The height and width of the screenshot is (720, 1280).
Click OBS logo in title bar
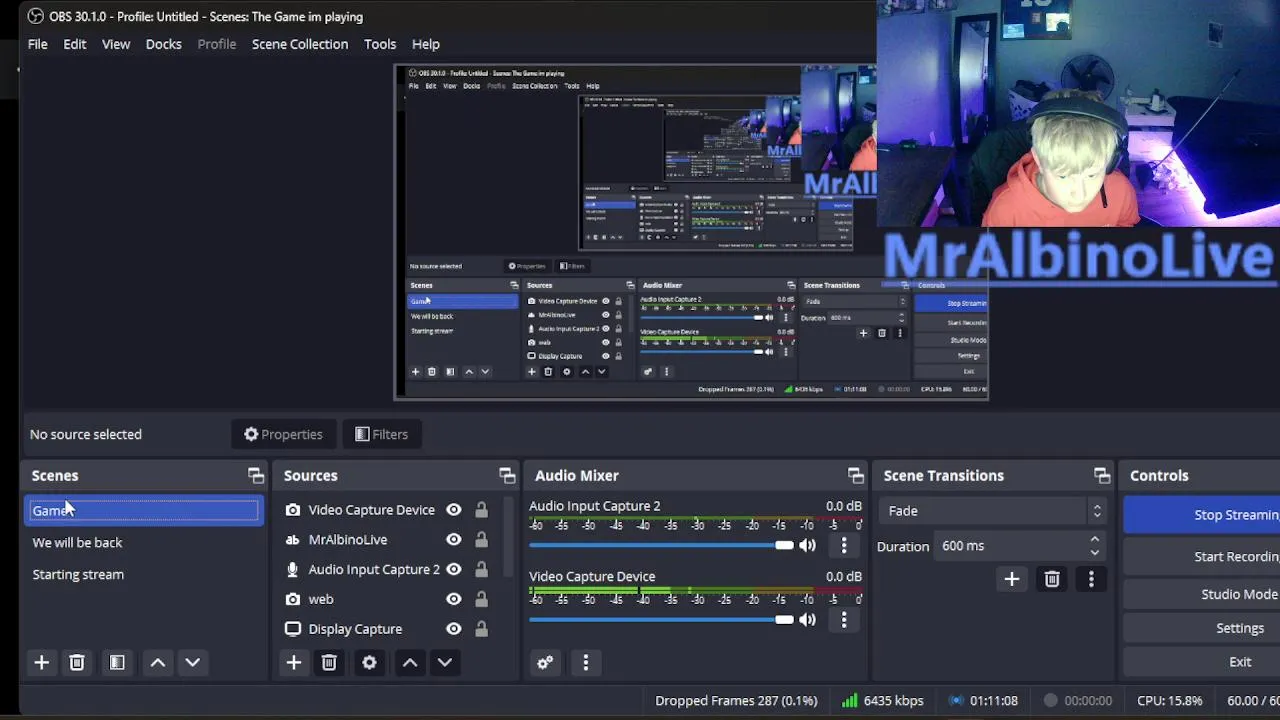(x=36, y=16)
